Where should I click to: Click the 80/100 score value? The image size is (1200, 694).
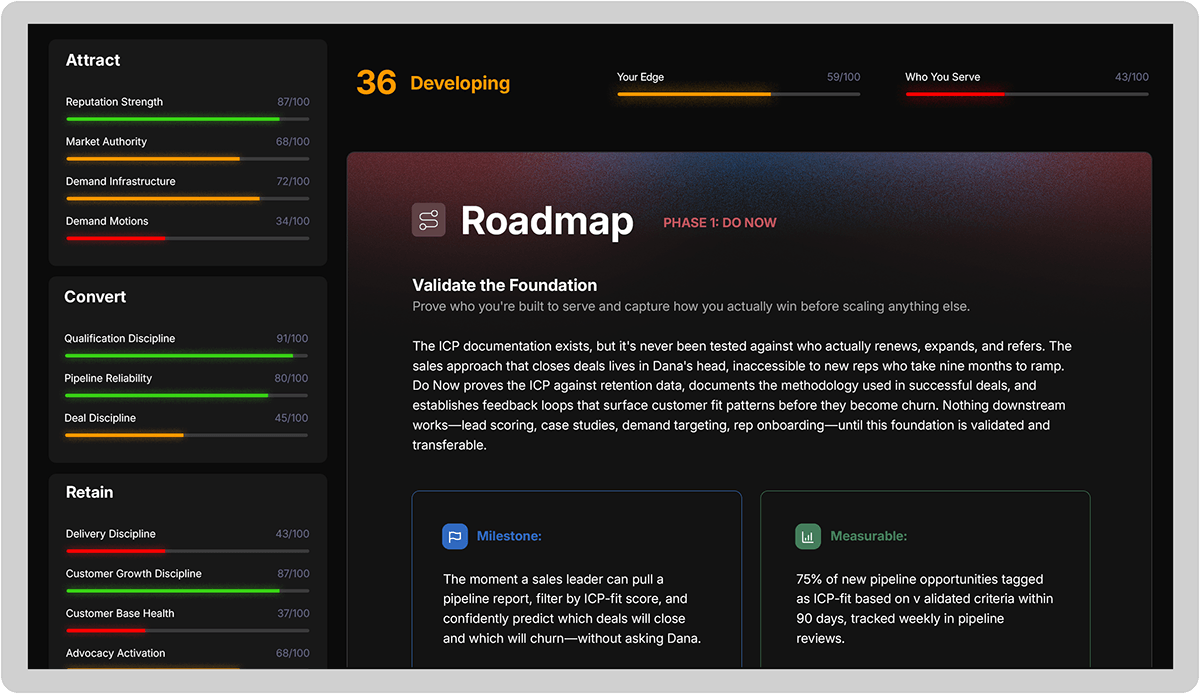pyautogui.click(x=292, y=378)
